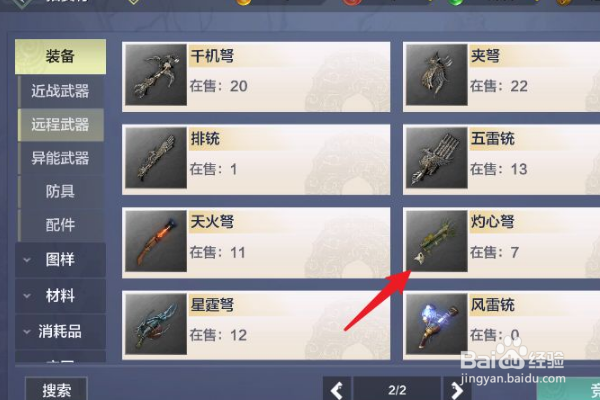Open the 夹弩 weapon icon
Screen dimensions: 600x400
click(437, 75)
